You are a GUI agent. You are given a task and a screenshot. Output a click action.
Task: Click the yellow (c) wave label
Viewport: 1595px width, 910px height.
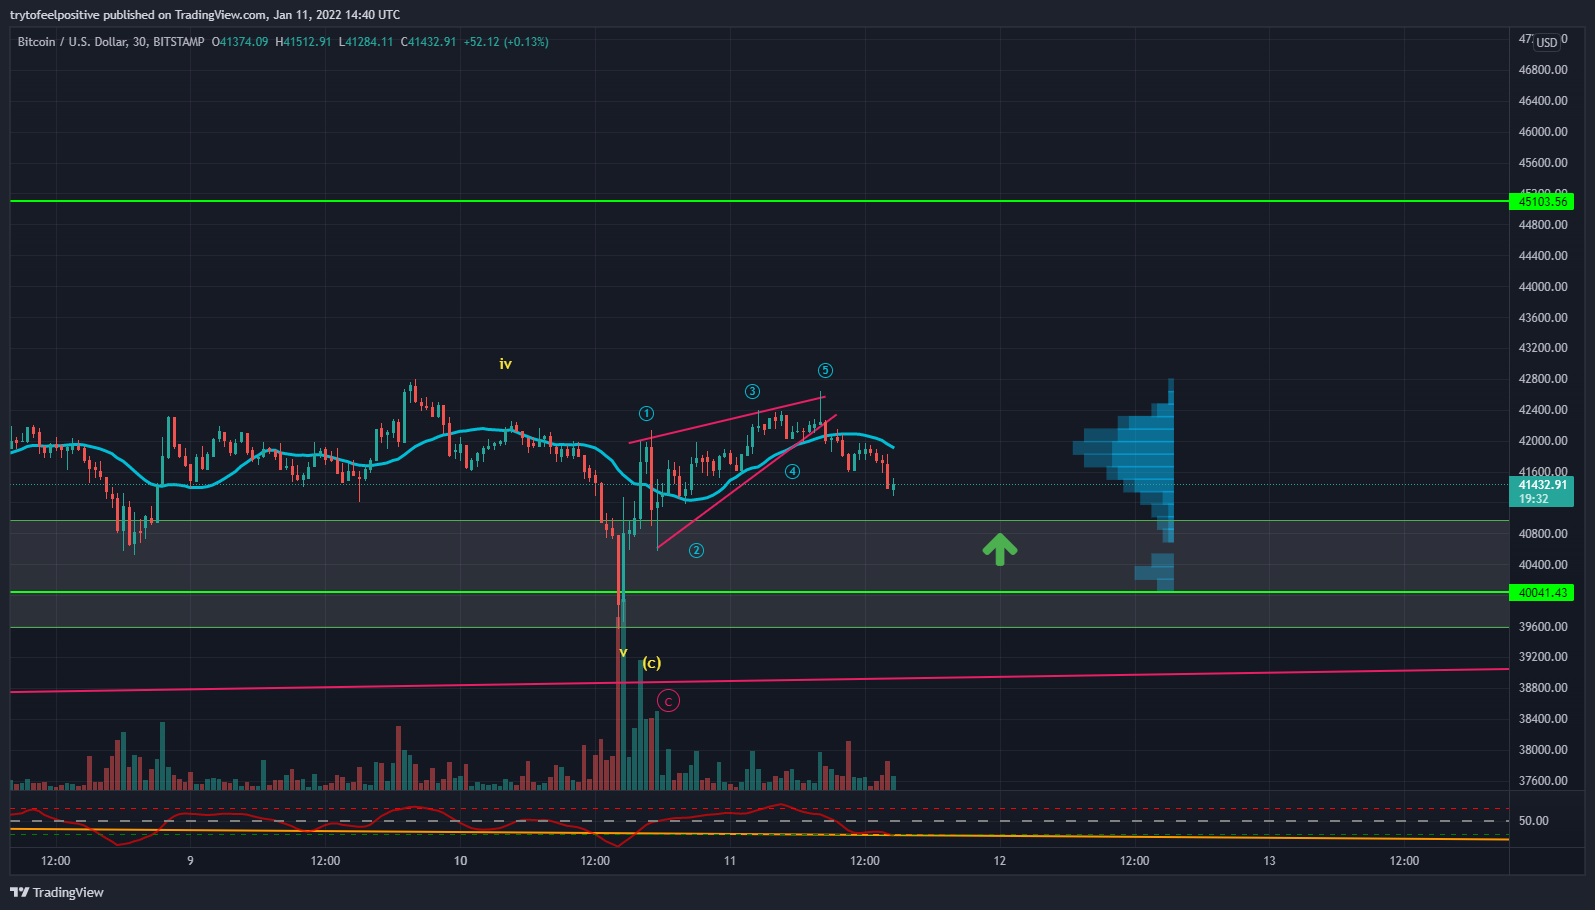(x=651, y=663)
